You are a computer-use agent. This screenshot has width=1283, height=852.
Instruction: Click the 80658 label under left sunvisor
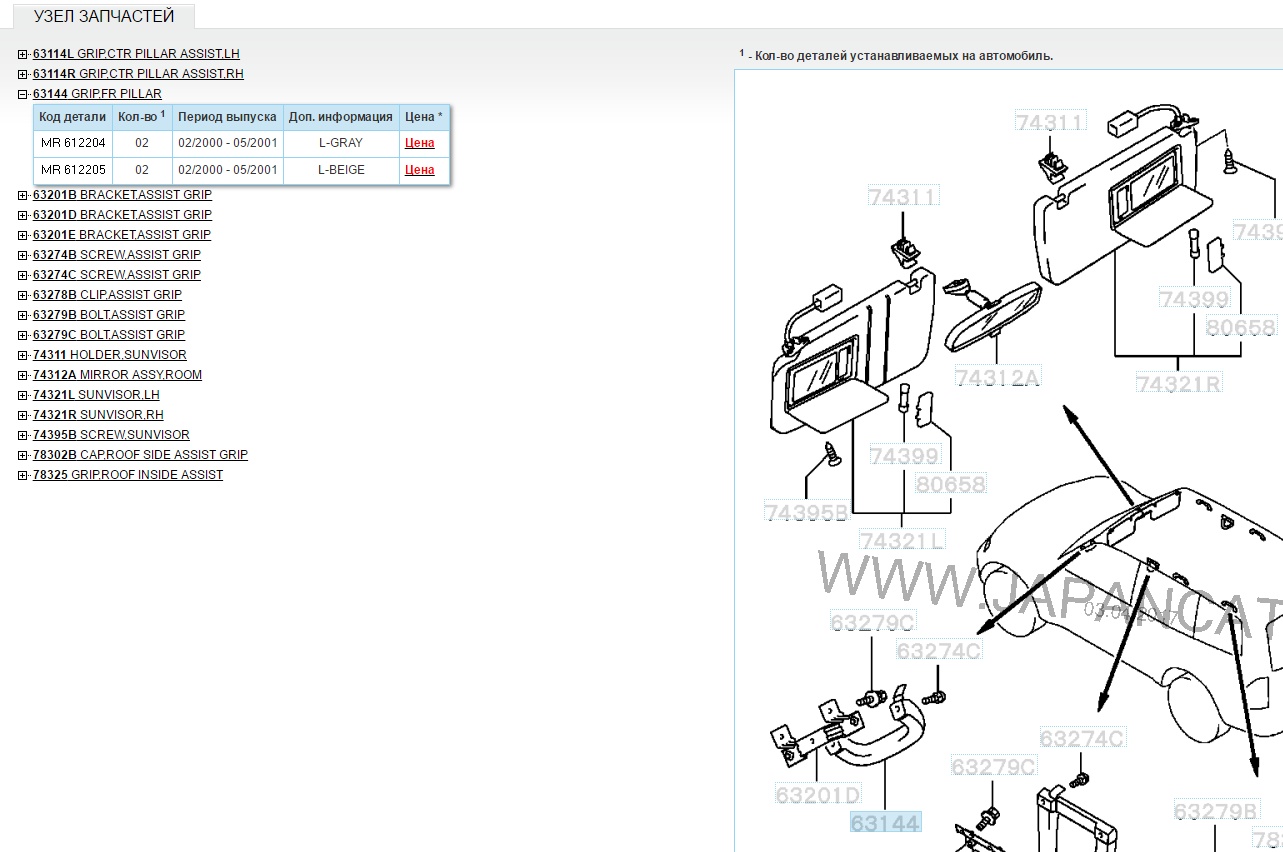coord(951,484)
